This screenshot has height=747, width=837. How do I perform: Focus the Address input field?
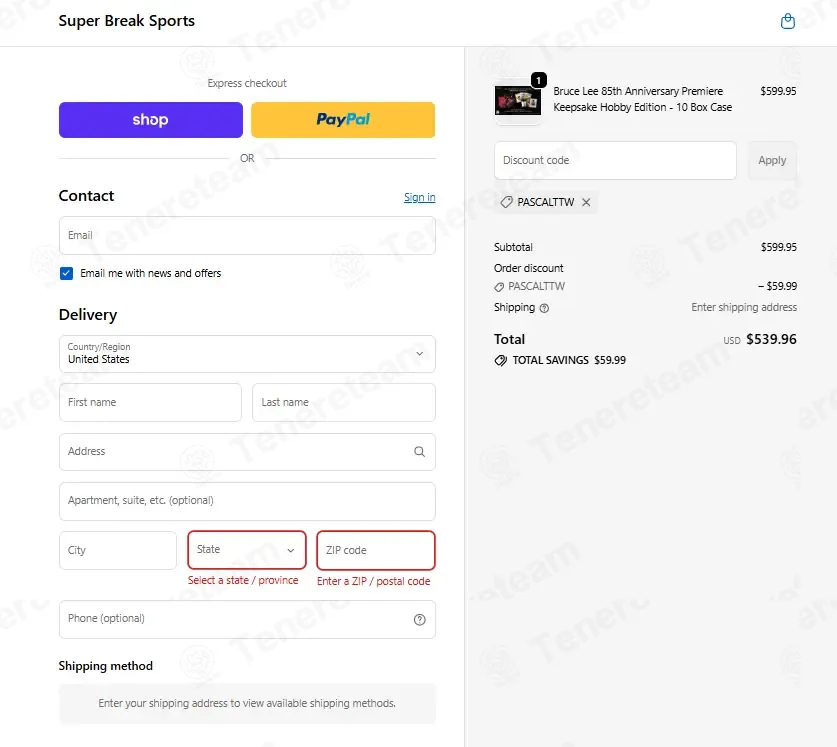point(247,452)
